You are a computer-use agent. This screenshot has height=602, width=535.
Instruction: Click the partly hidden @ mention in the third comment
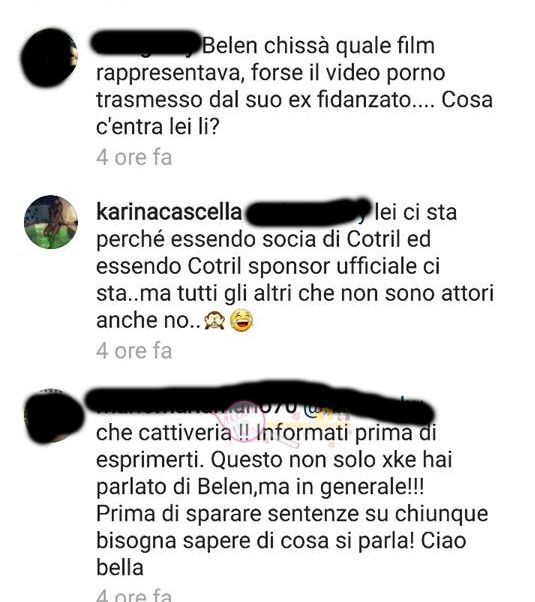326,409
